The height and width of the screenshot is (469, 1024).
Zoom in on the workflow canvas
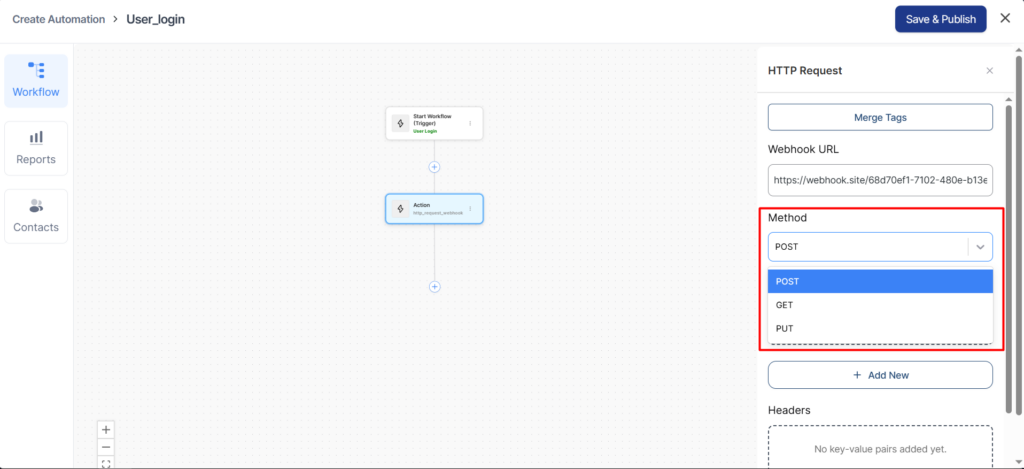coord(107,429)
